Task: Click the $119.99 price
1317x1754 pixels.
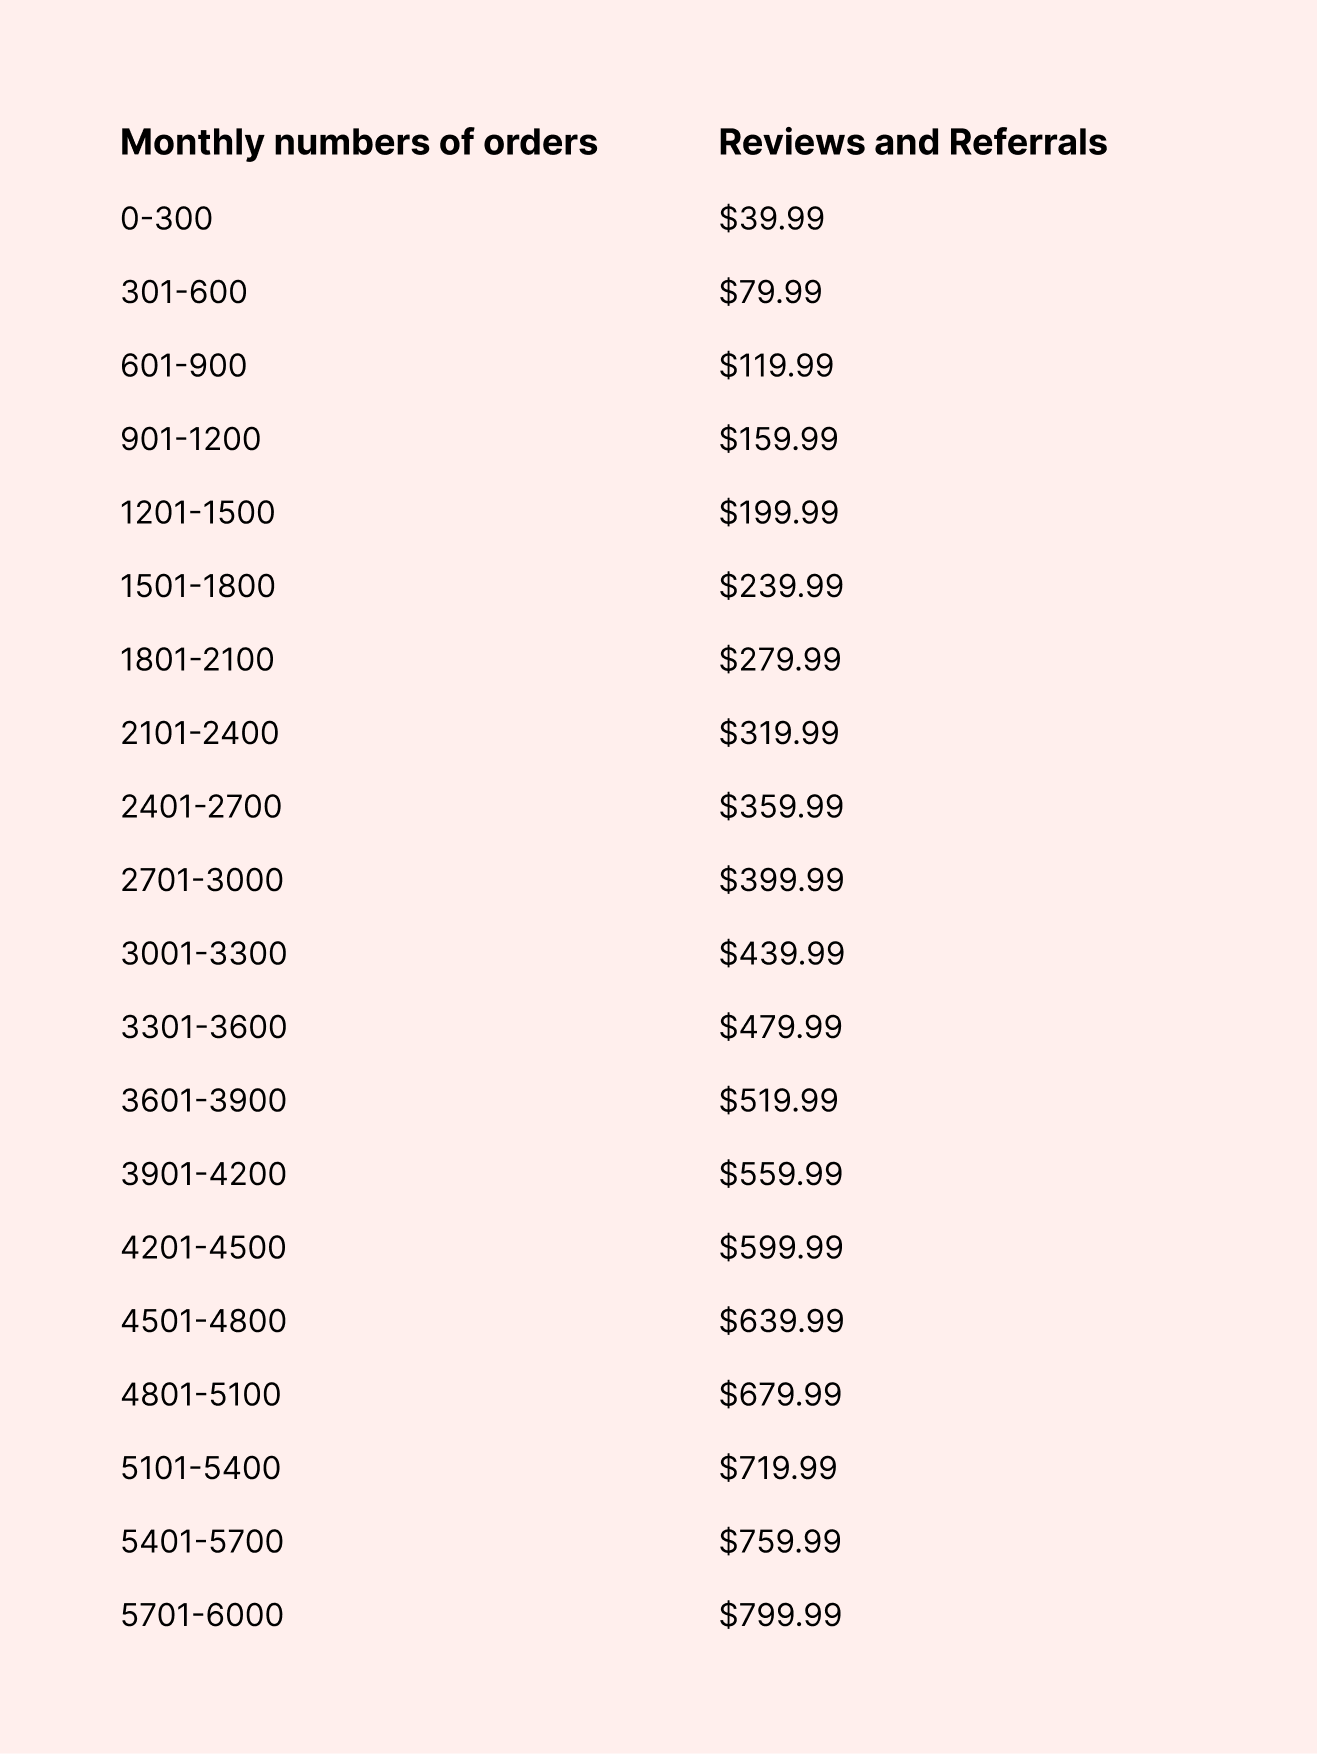Action: coord(776,365)
